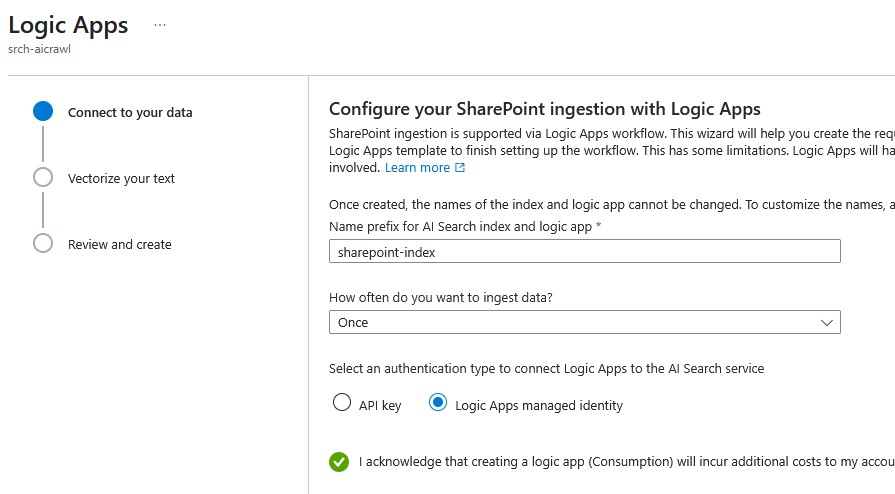Click the Name prefix for AI Search index label
895x494 pixels.
pos(461,227)
